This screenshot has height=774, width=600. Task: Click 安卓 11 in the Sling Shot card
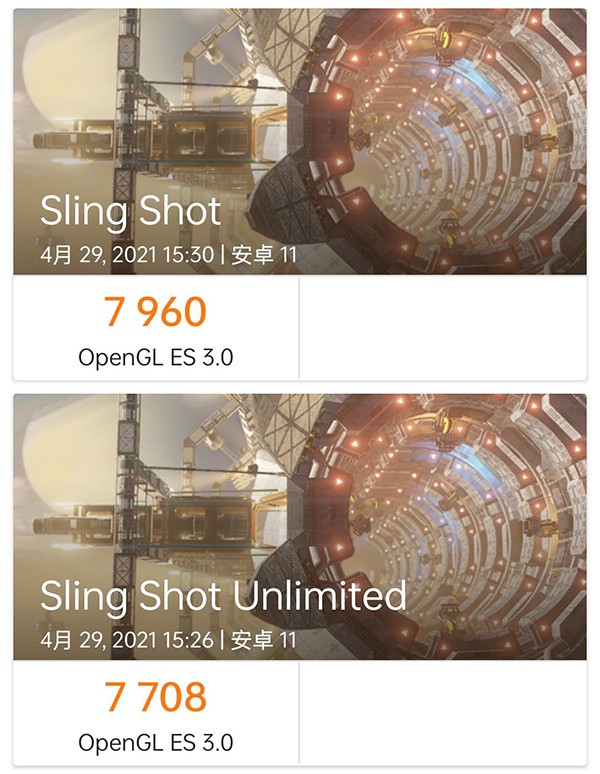264,254
